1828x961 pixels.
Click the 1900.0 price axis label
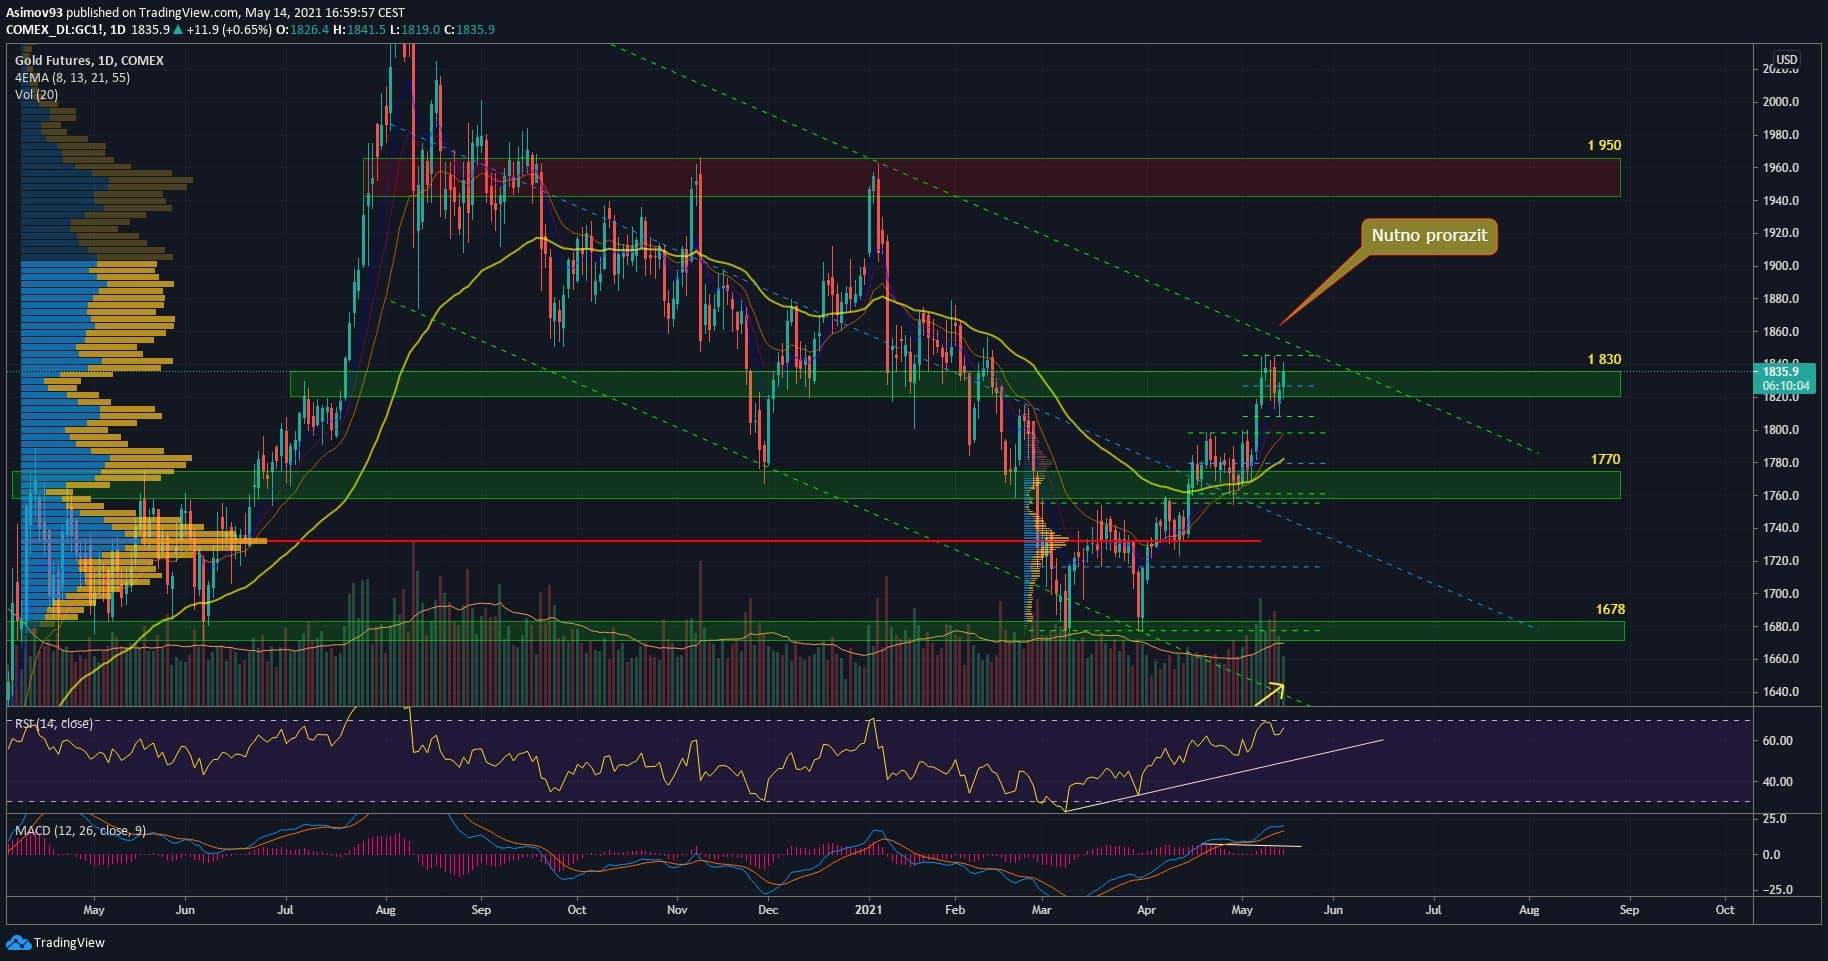pyautogui.click(x=1780, y=266)
